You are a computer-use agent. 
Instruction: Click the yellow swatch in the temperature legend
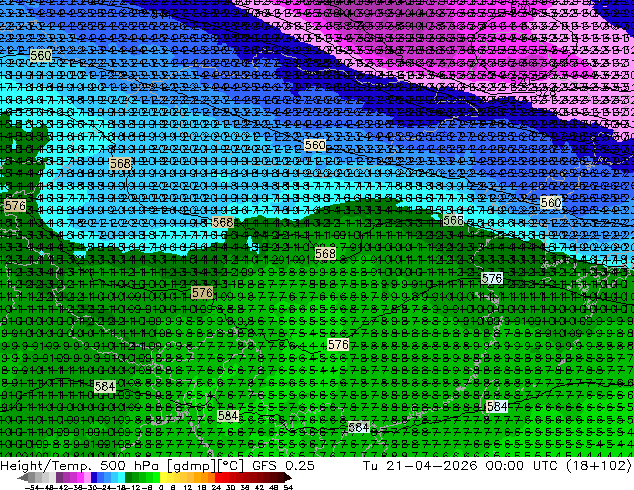point(163,477)
